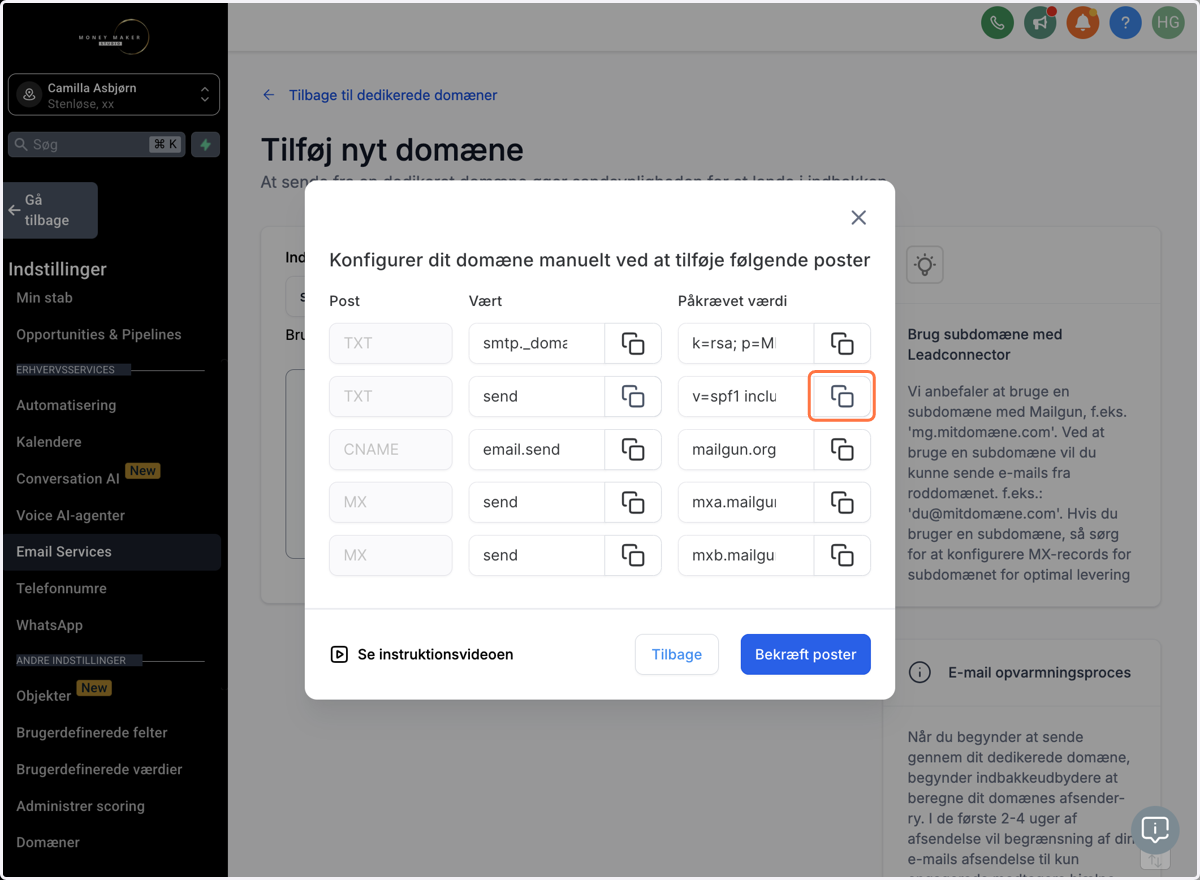Click the CNAME record type field
Viewport: 1200px width, 880px height.
click(x=391, y=449)
